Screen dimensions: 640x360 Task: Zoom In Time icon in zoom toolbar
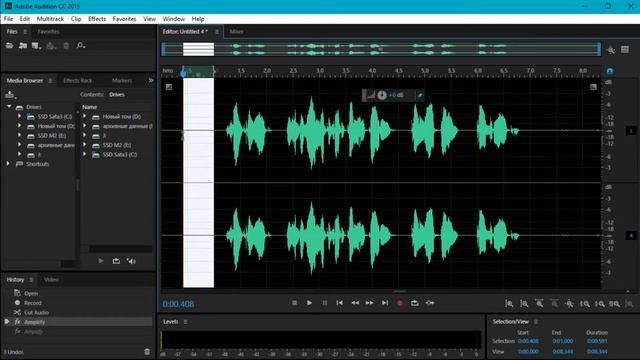point(539,304)
